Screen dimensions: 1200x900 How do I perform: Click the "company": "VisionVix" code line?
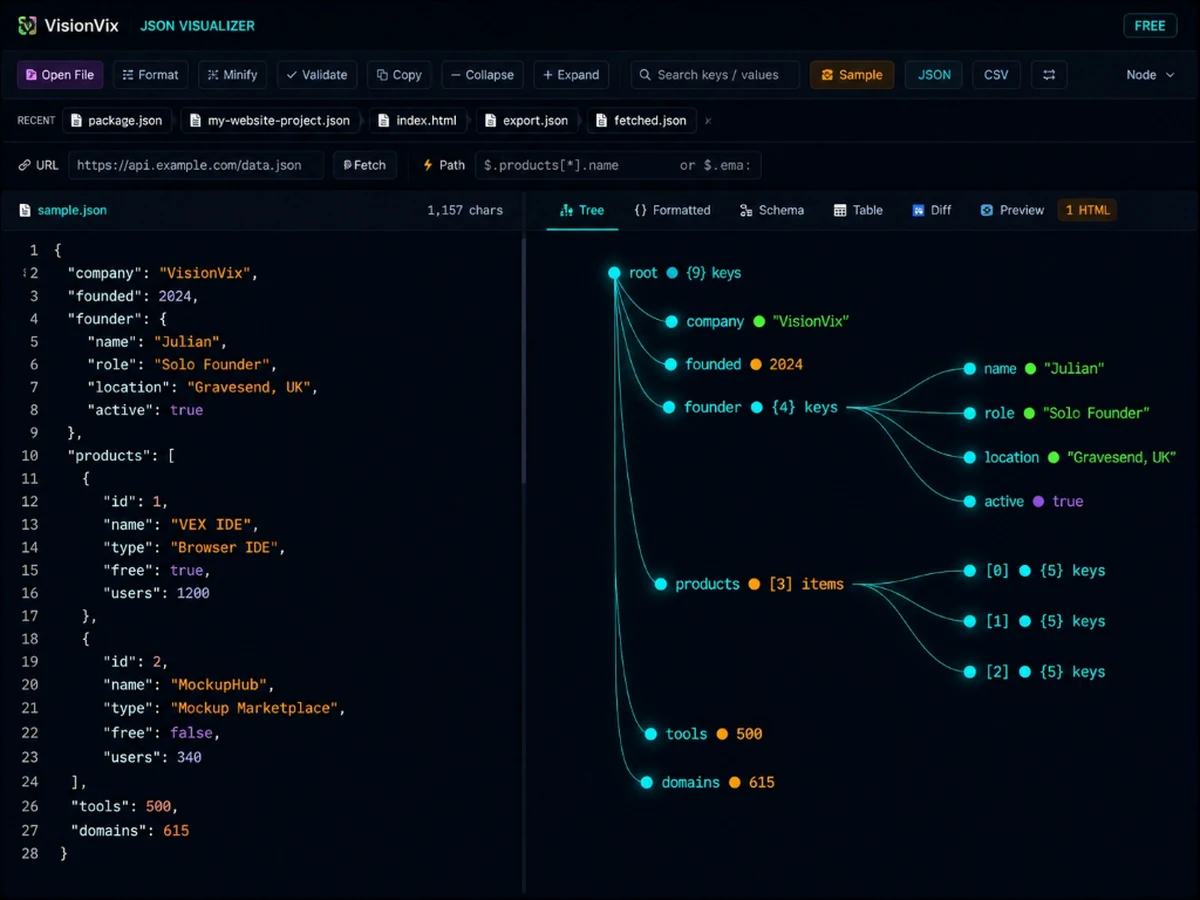point(163,273)
